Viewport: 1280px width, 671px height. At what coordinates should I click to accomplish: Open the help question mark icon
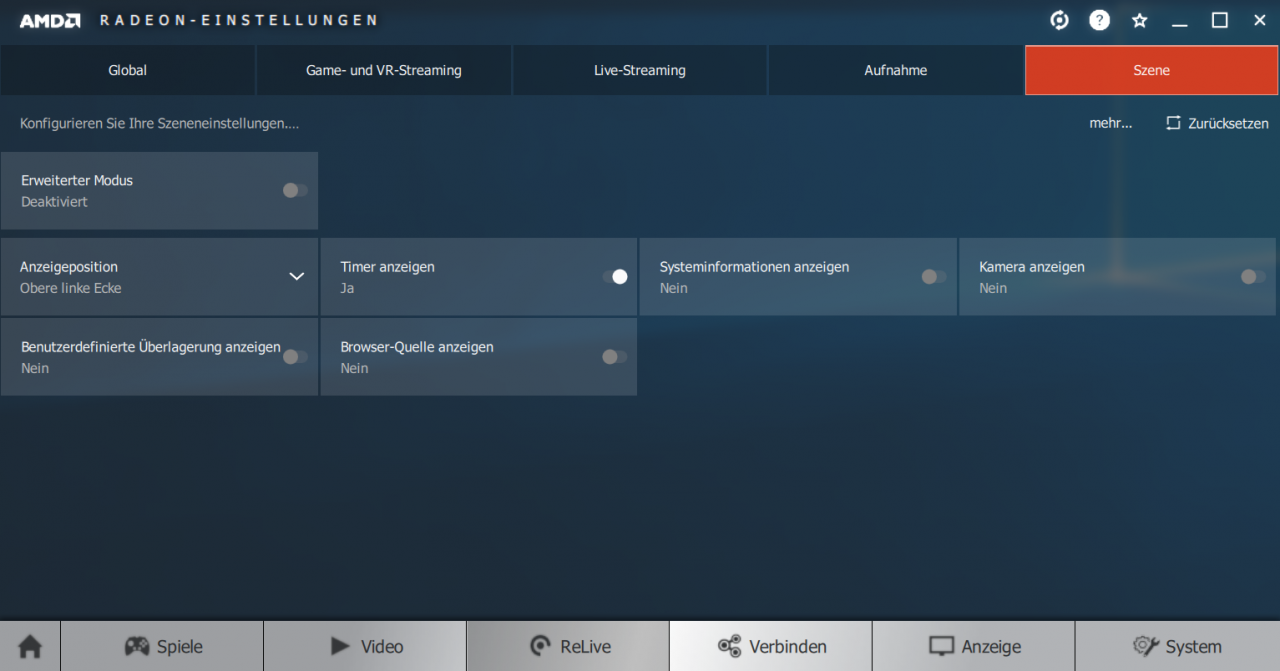(1099, 20)
